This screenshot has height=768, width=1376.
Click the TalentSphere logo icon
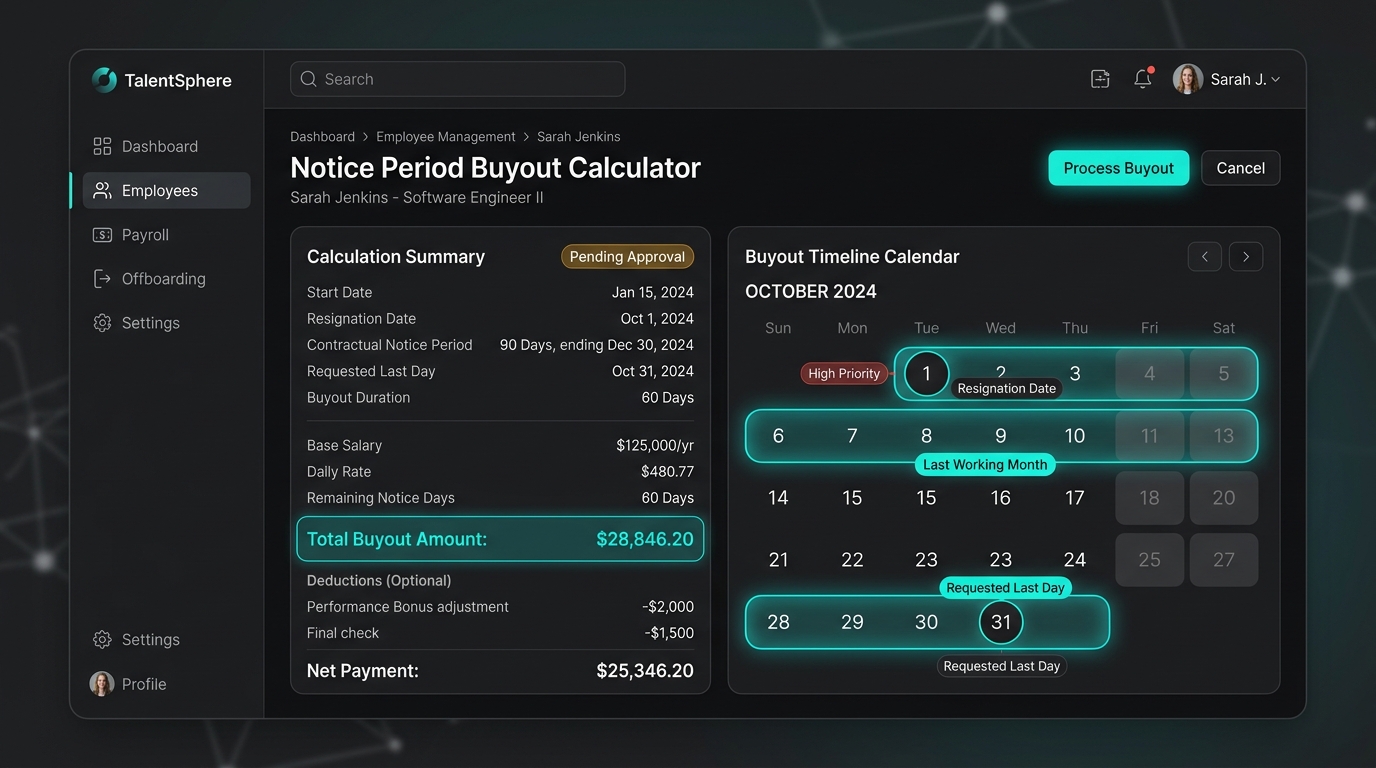pos(104,80)
